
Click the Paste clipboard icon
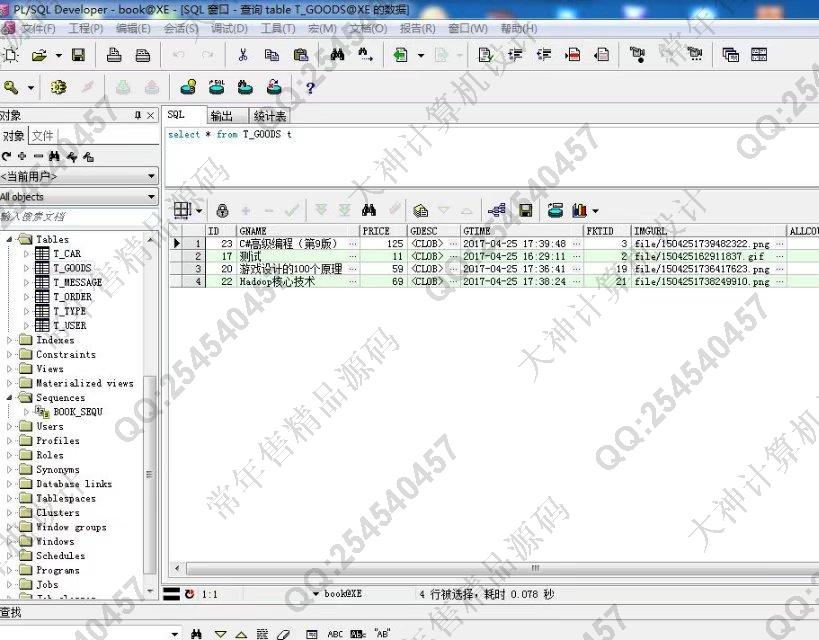(x=301, y=55)
